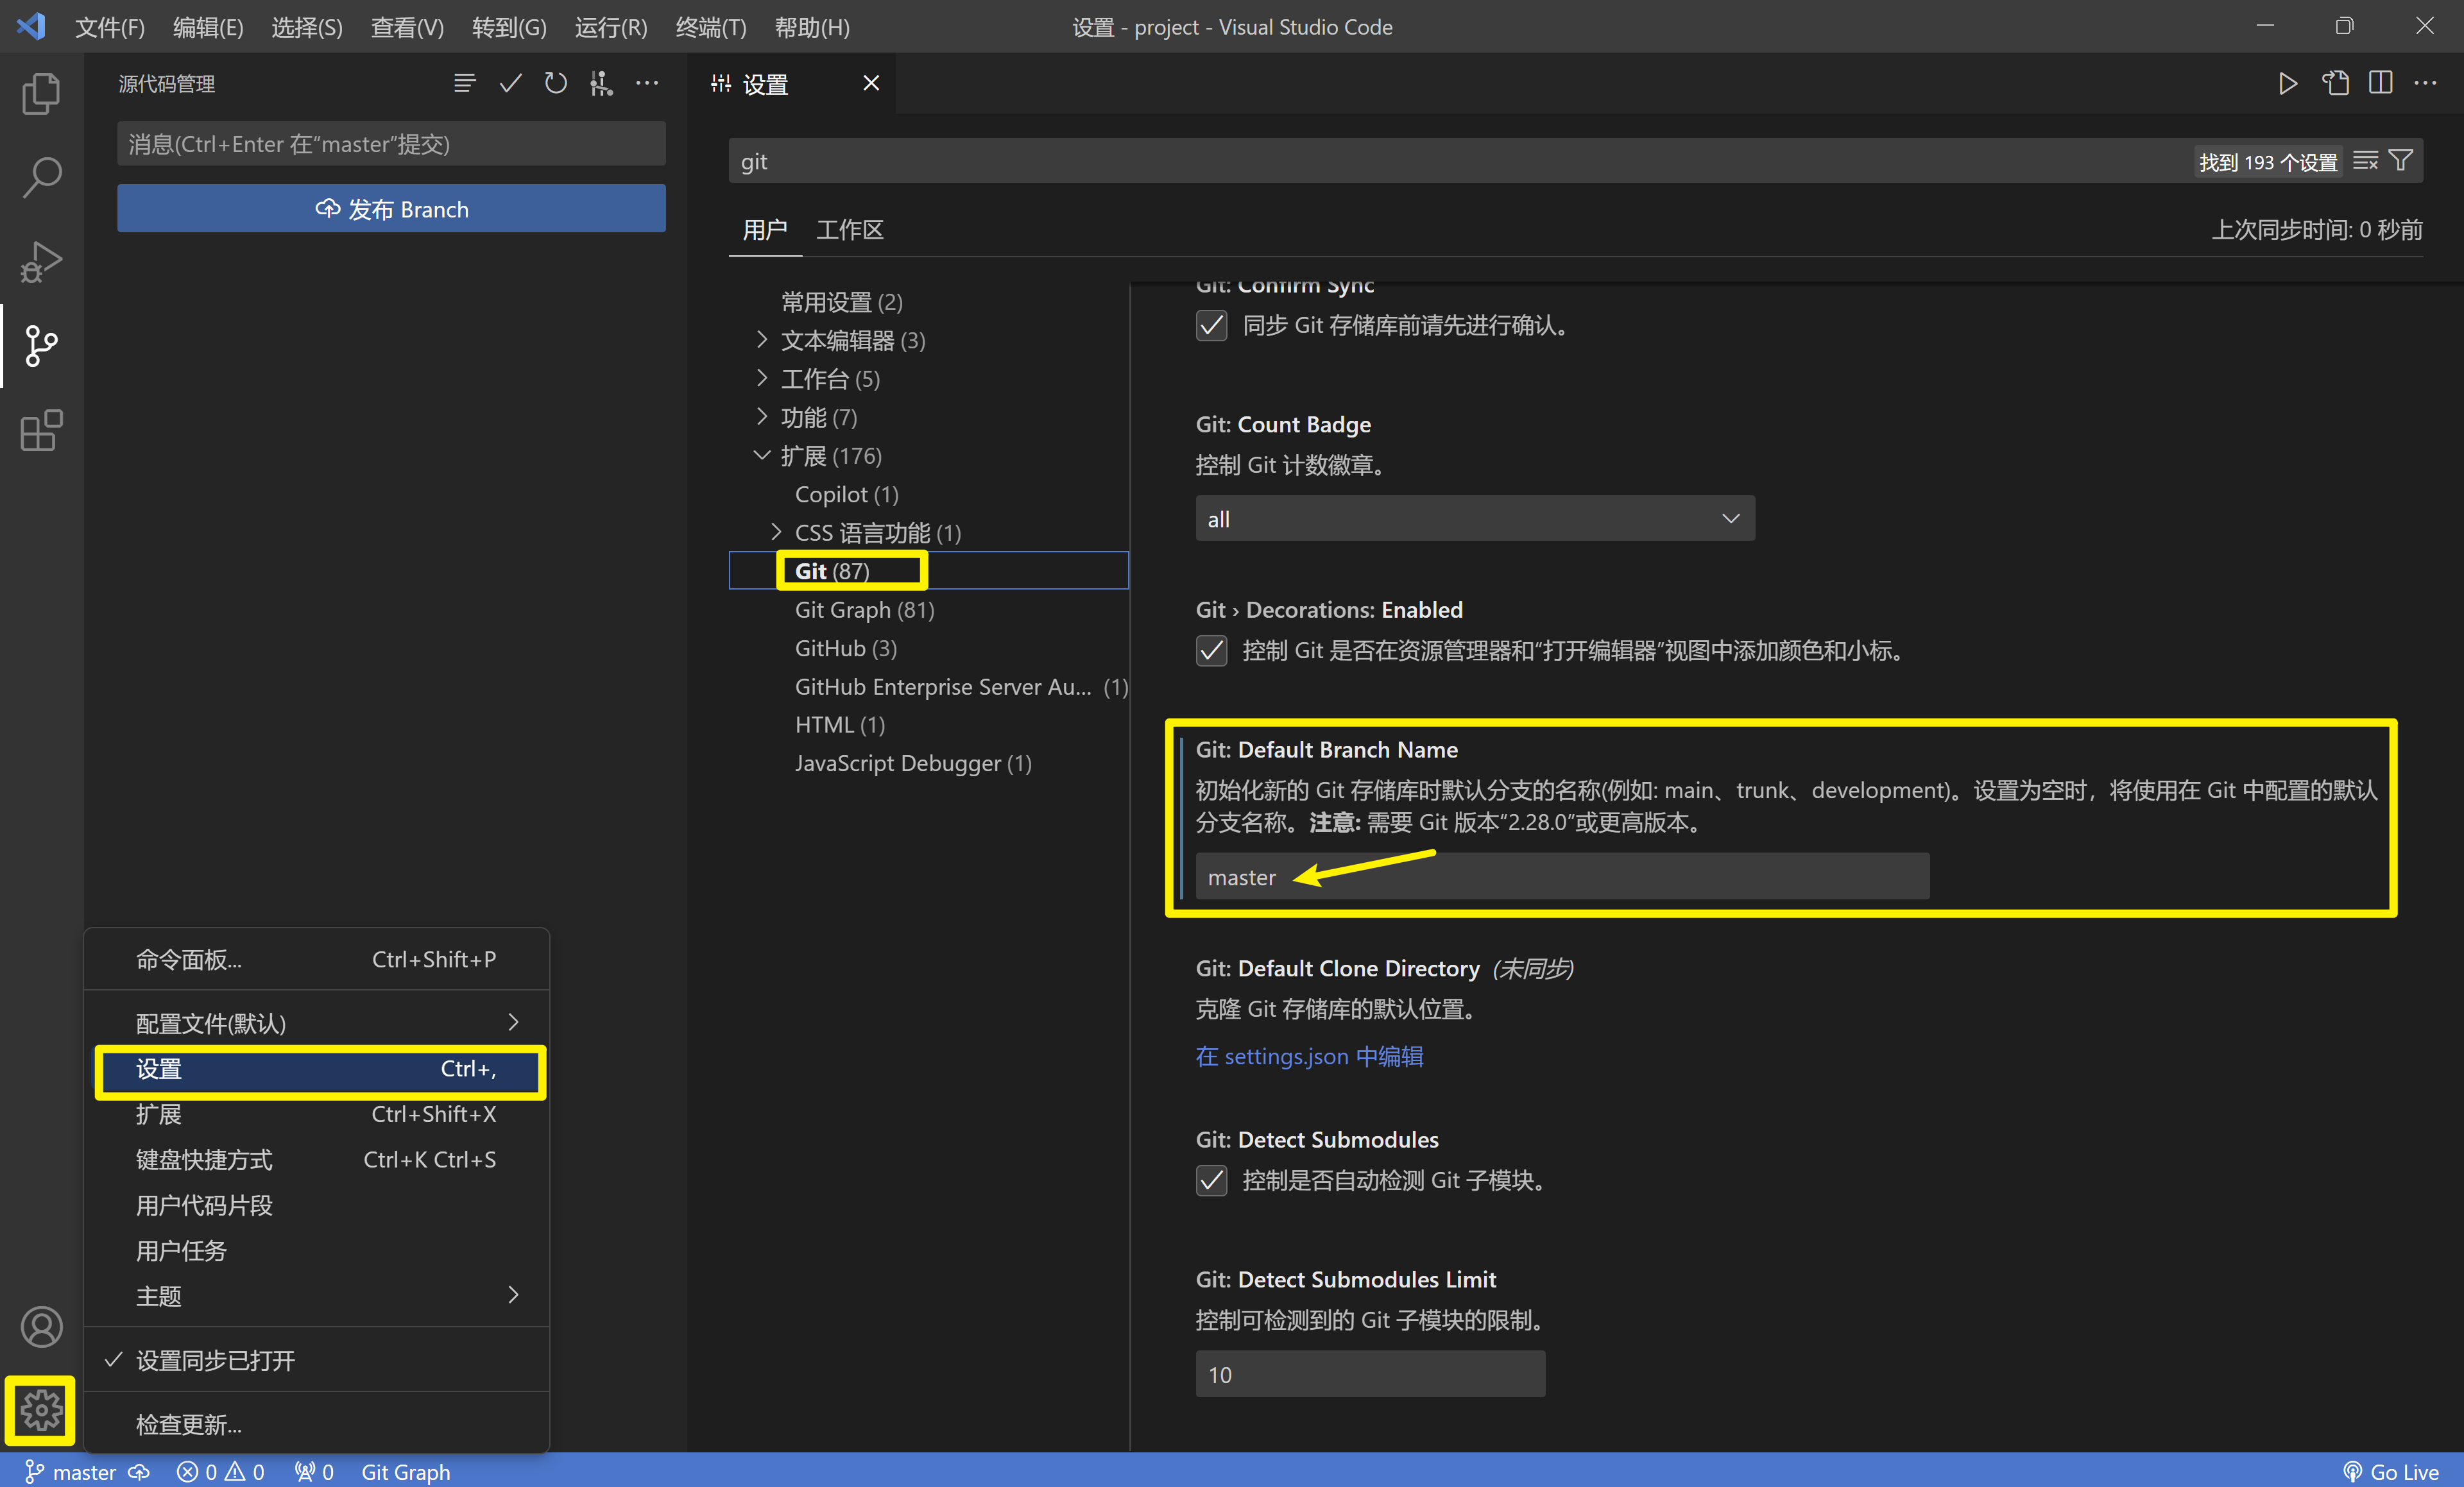
Task: Click the view-as-tree icon in source control
Action: click(464, 83)
